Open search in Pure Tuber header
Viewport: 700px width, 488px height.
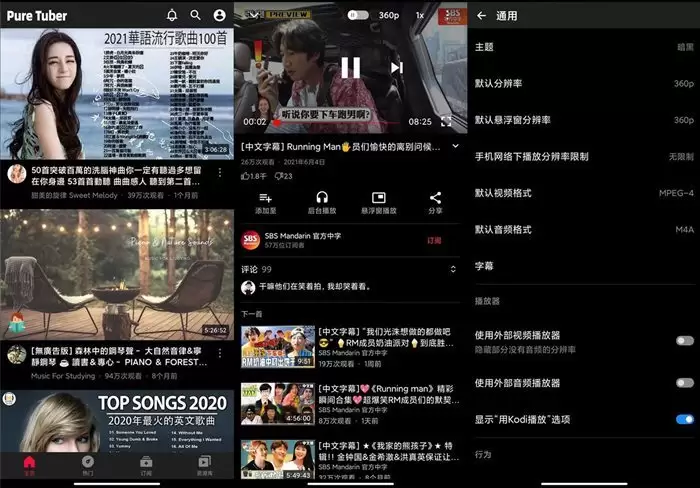coord(196,15)
